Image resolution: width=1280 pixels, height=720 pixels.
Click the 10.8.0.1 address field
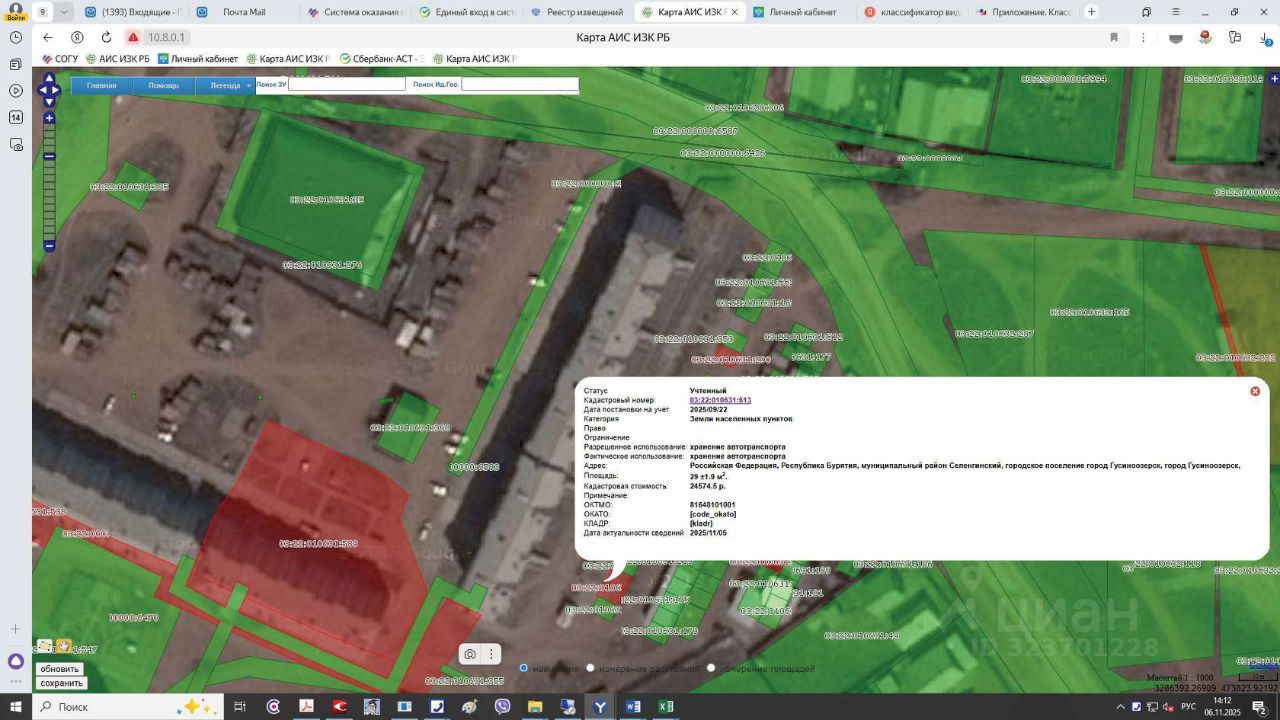(167, 37)
